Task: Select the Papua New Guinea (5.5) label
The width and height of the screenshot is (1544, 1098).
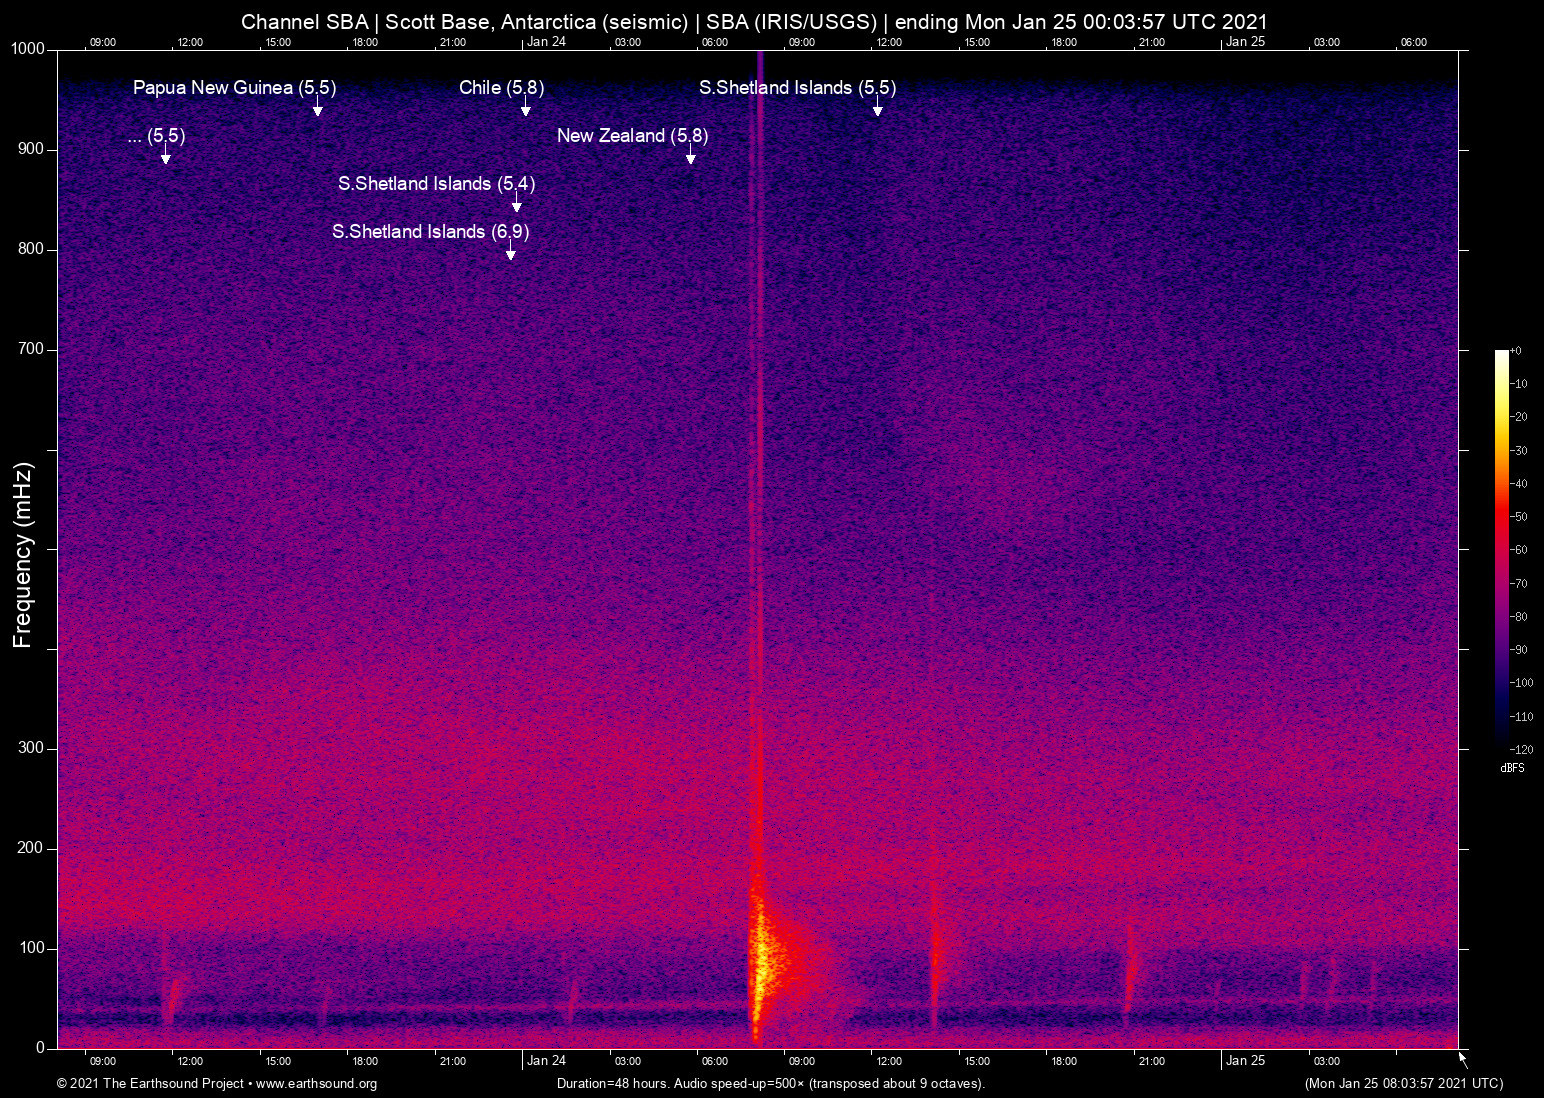Action: [234, 88]
